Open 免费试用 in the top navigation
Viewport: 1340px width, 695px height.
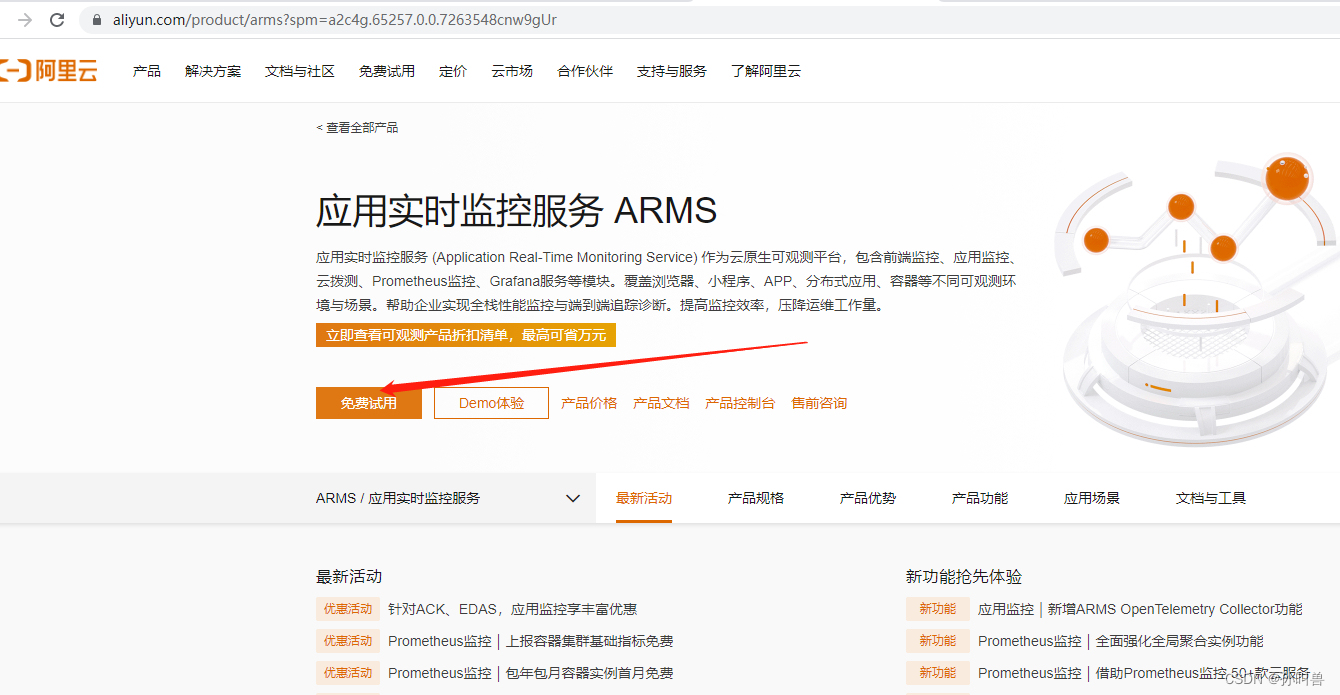click(387, 71)
